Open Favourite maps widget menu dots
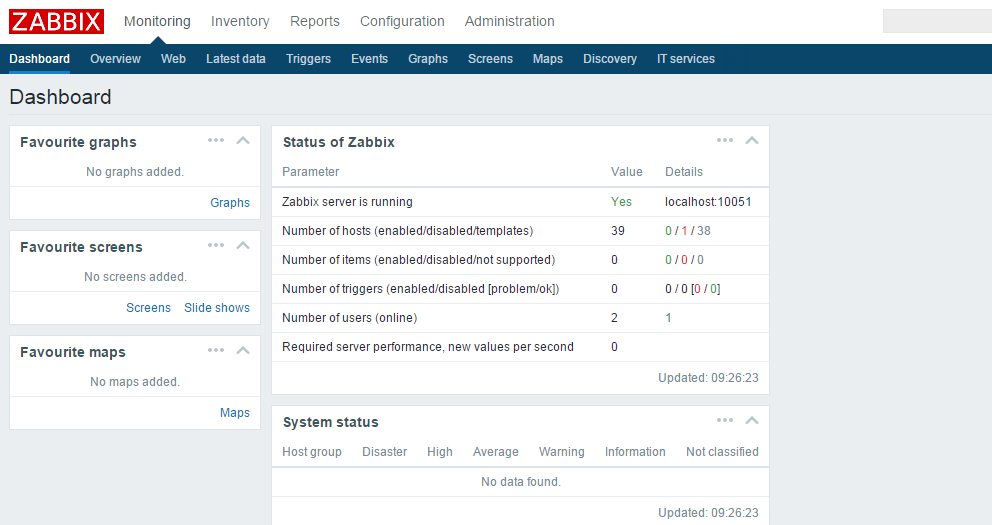The image size is (992, 525). (x=216, y=350)
